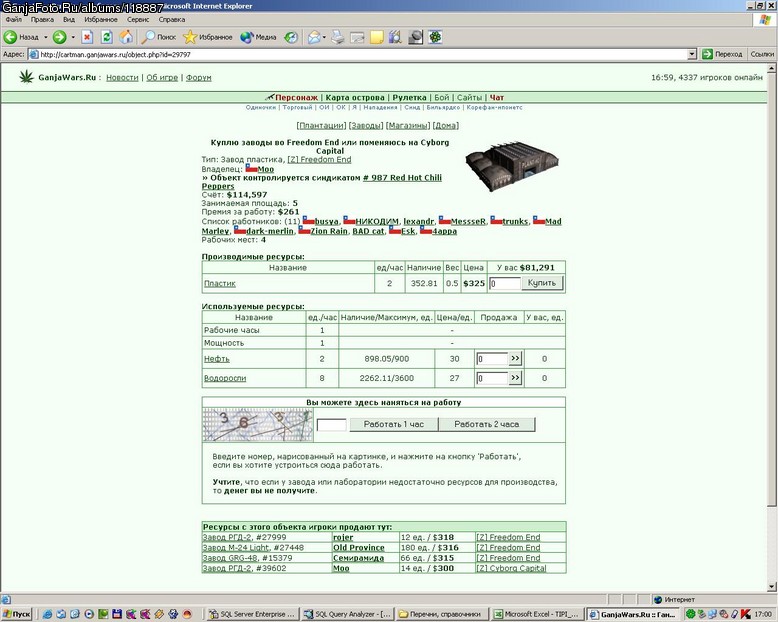This screenshot has width=778, height=622.
Task: Go to browser Home icon
Action: coord(126,37)
